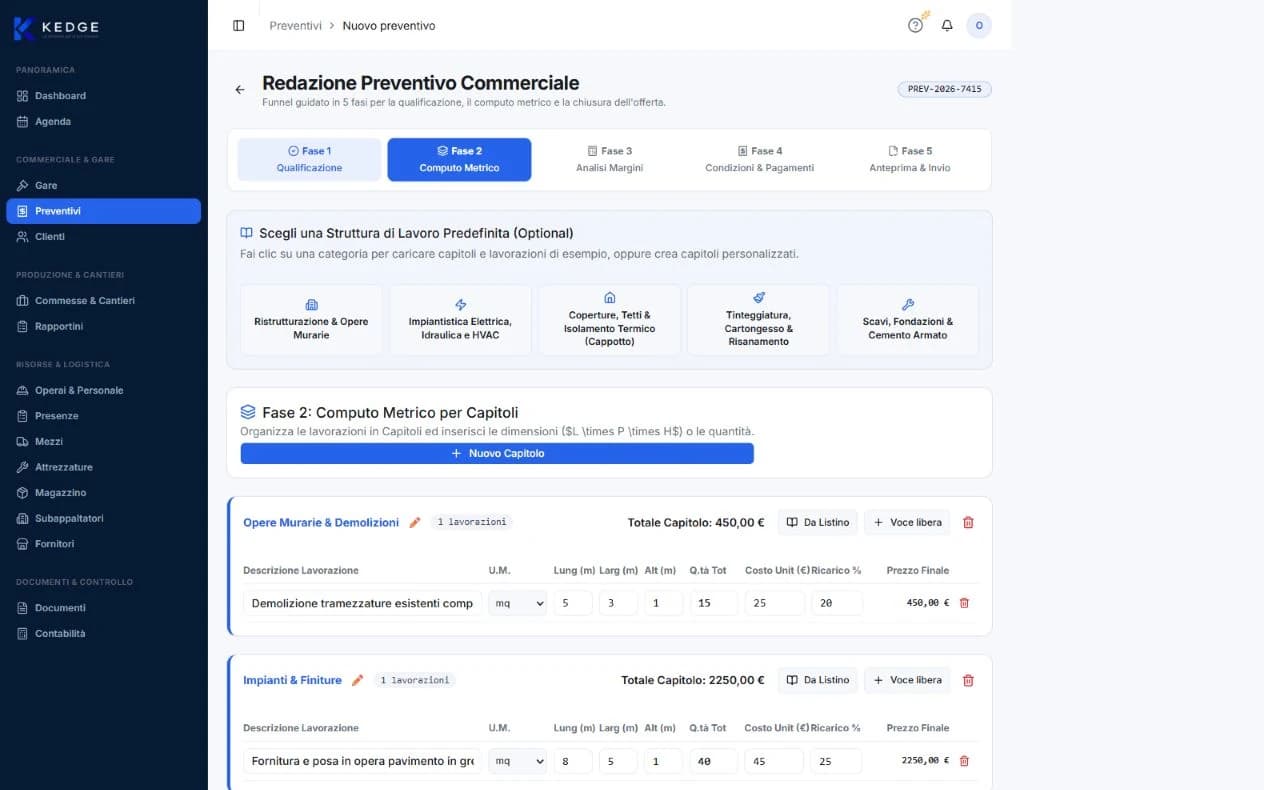Open the user avatar menu

pyautogui.click(x=979, y=26)
